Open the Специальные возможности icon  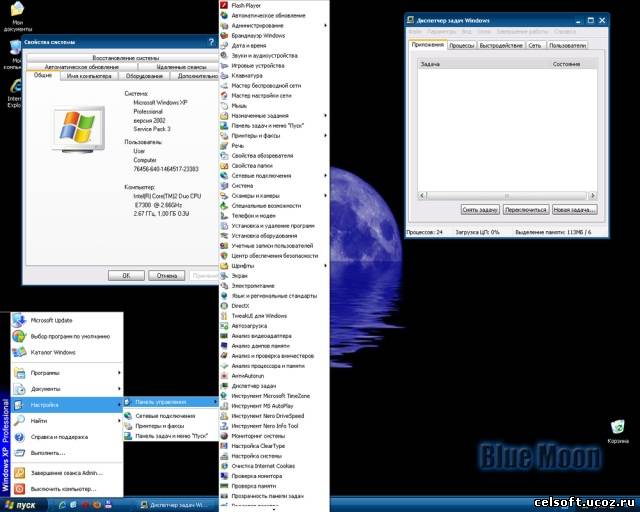(224, 205)
